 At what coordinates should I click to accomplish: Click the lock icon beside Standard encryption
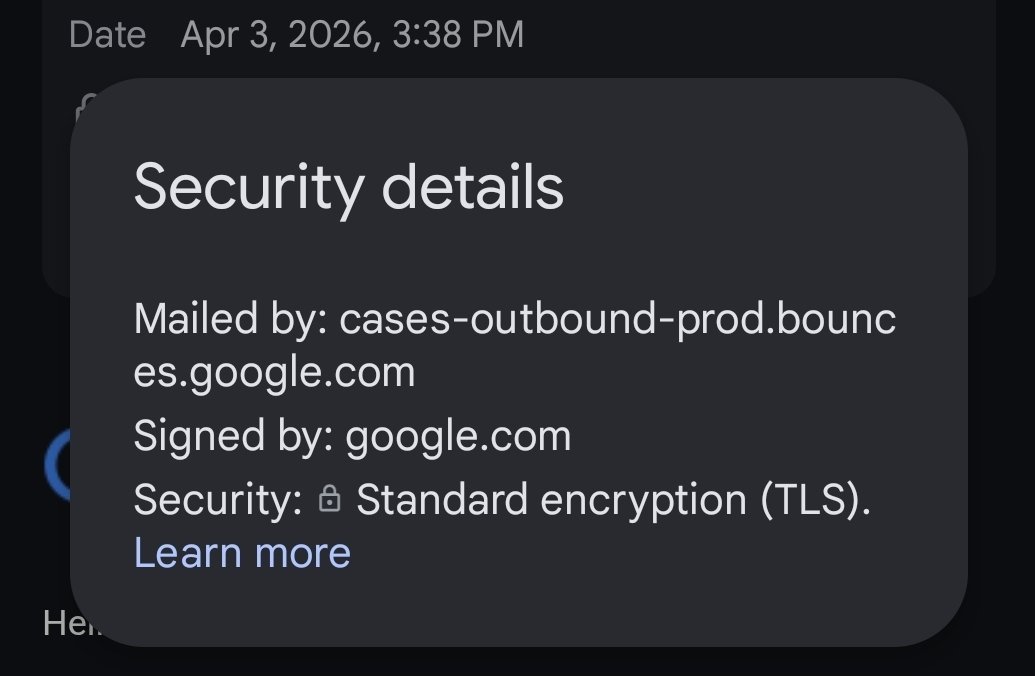(329, 500)
